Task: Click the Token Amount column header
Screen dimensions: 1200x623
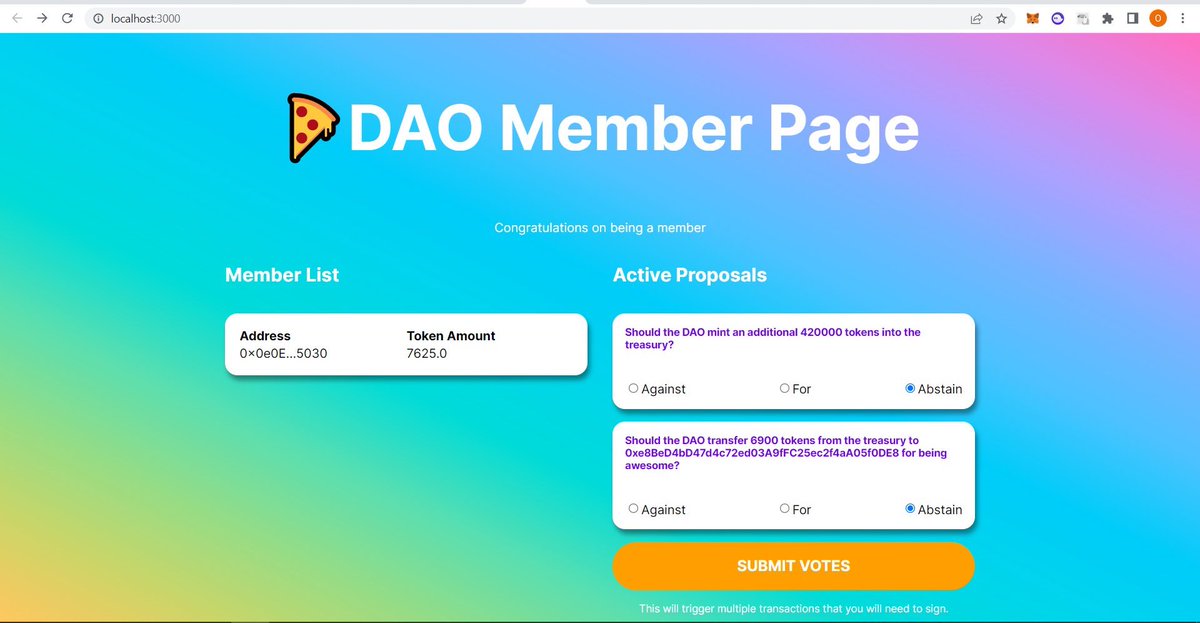Action: point(451,336)
